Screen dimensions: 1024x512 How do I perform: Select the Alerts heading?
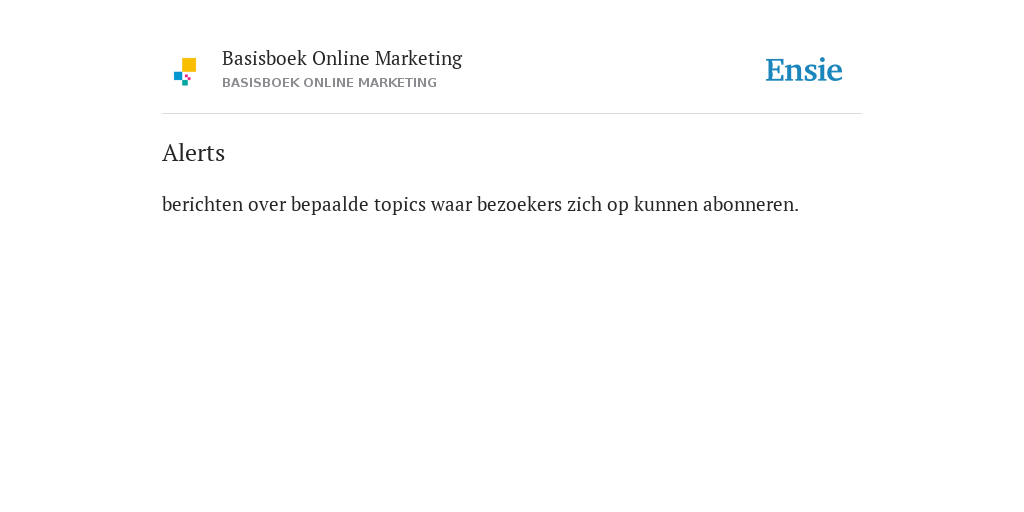coord(193,153)
